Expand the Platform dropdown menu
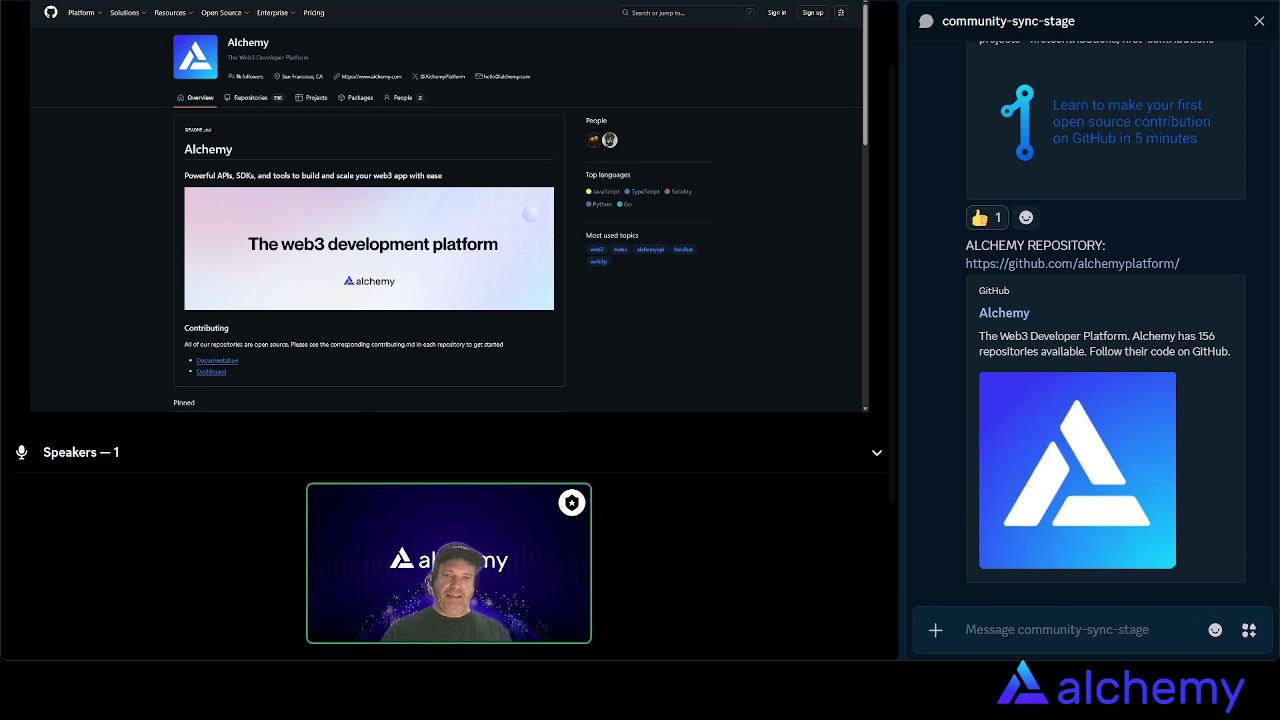Image resolution: width=1280 pixels, height=720 pixels. [x=84, y=13]
